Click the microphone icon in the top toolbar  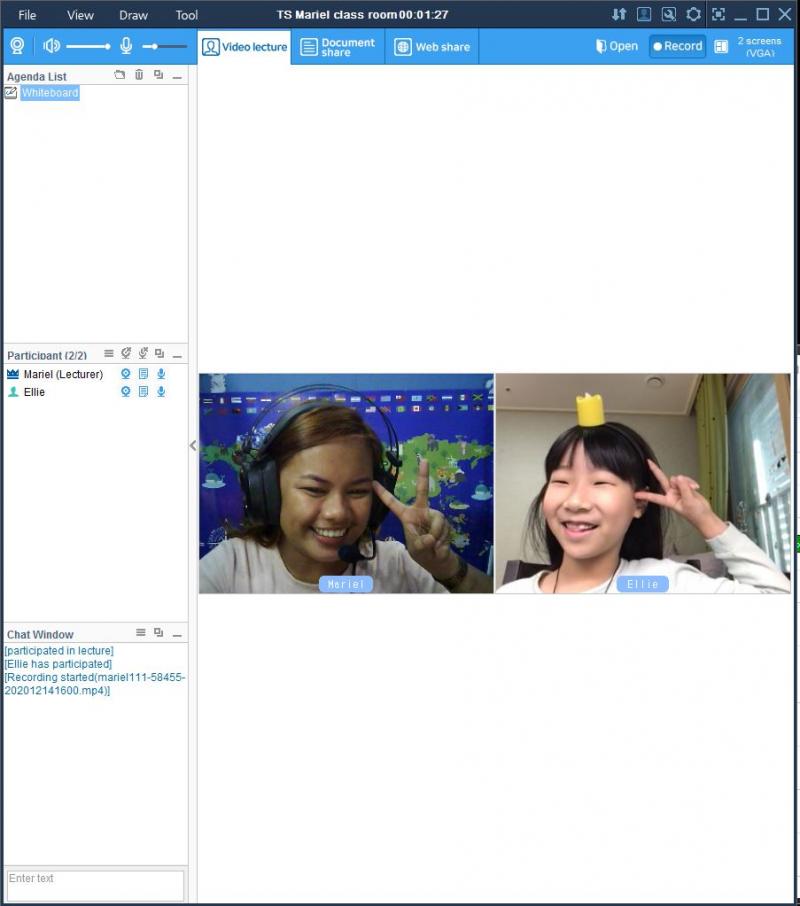click(x=126, y=46)
